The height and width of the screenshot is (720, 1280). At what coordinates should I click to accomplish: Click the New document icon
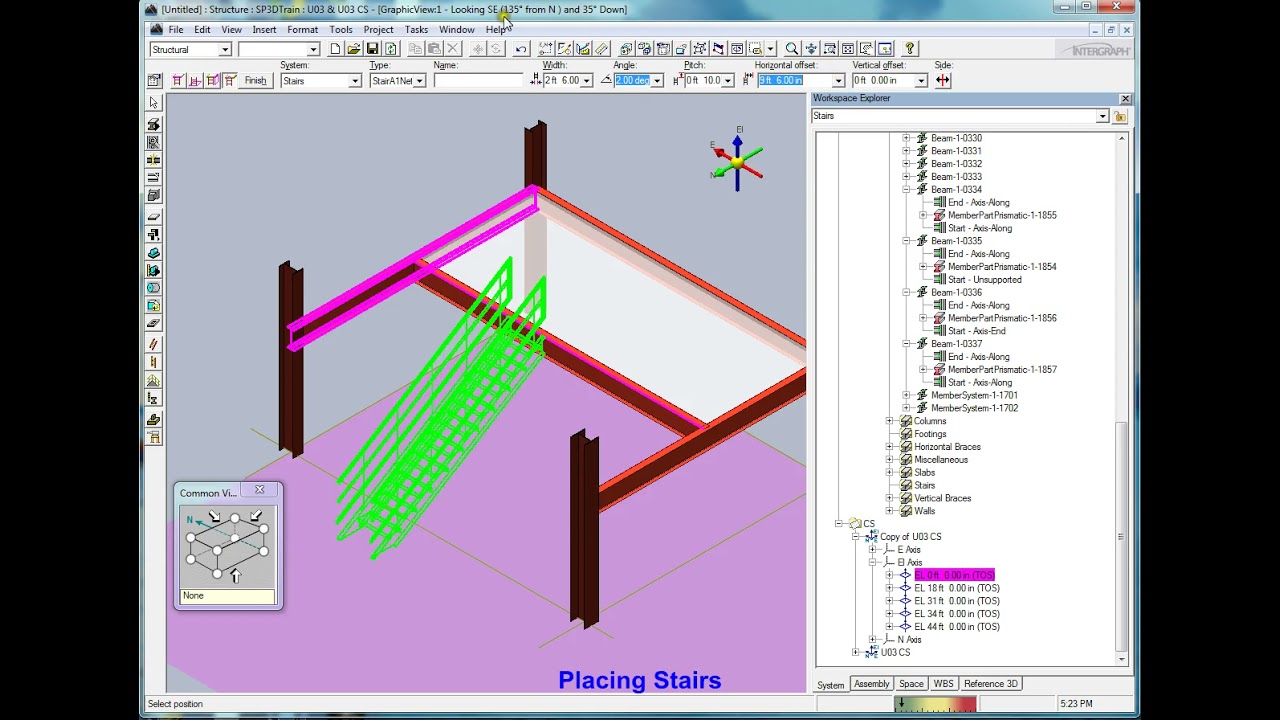click(x=335, y=49)
